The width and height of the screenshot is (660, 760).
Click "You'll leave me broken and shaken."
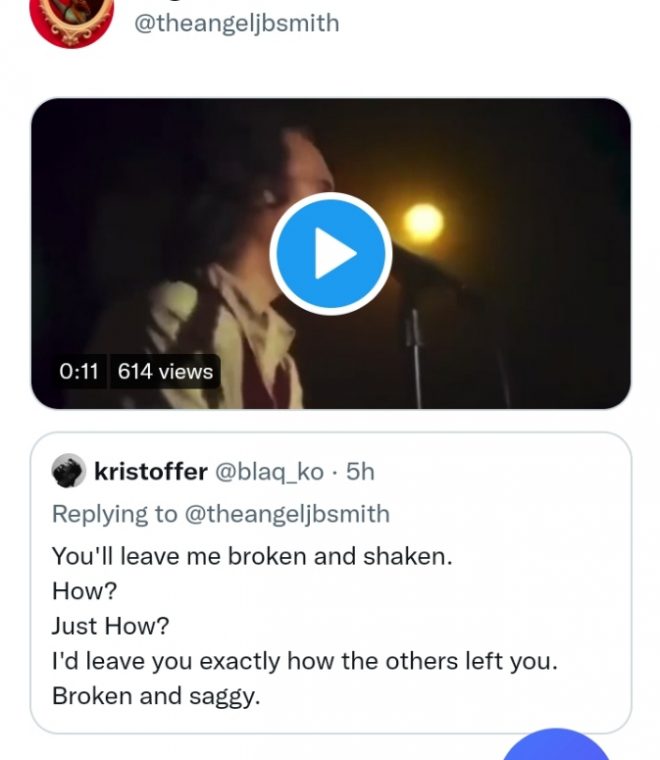(252, 556)
